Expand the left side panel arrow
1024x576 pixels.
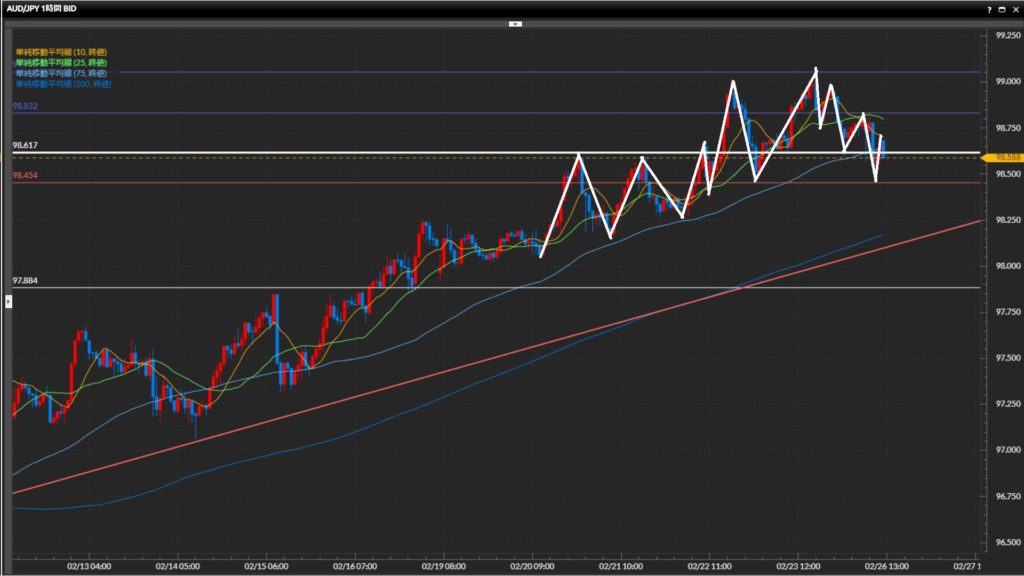tap(8, 299)
